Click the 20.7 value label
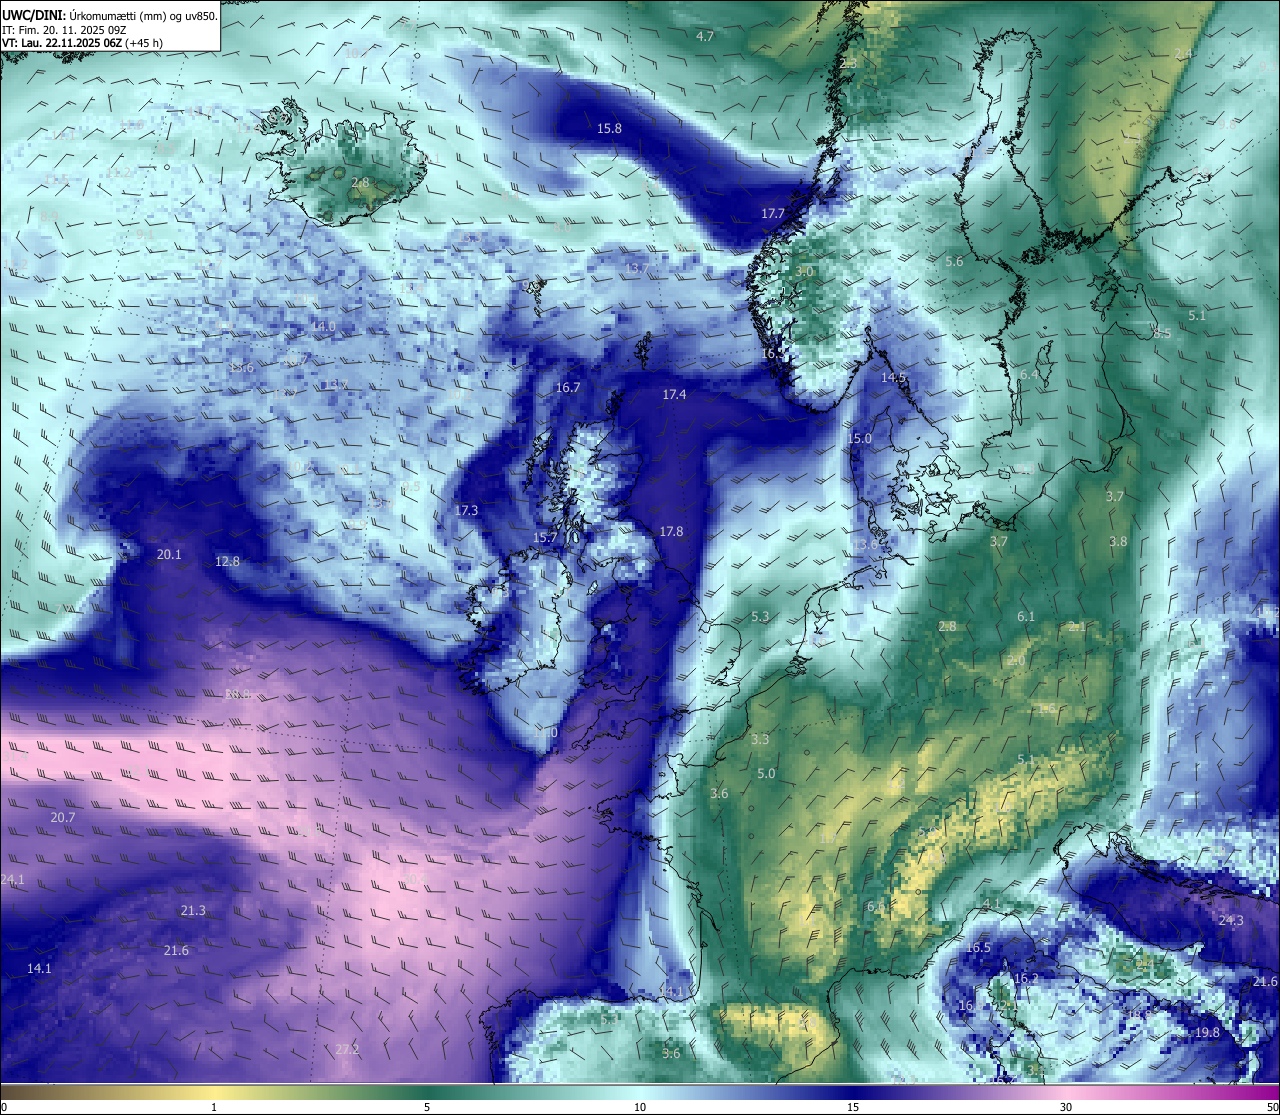 coord(62,817)
